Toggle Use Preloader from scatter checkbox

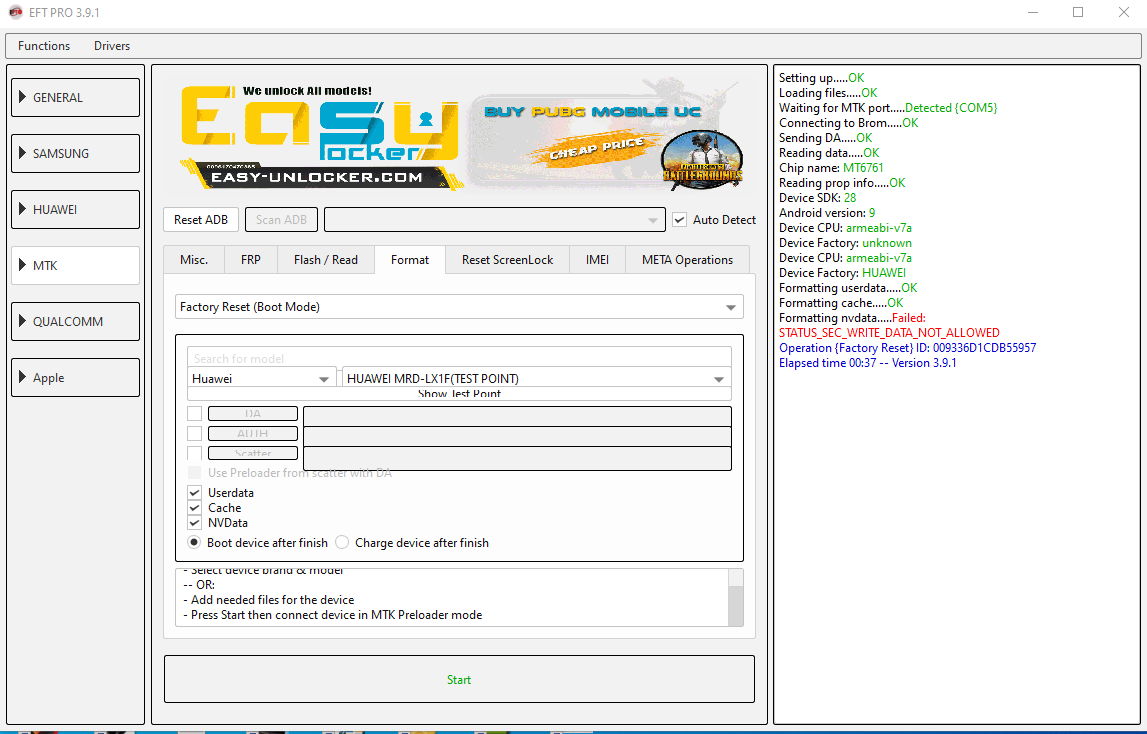[195, 473]
